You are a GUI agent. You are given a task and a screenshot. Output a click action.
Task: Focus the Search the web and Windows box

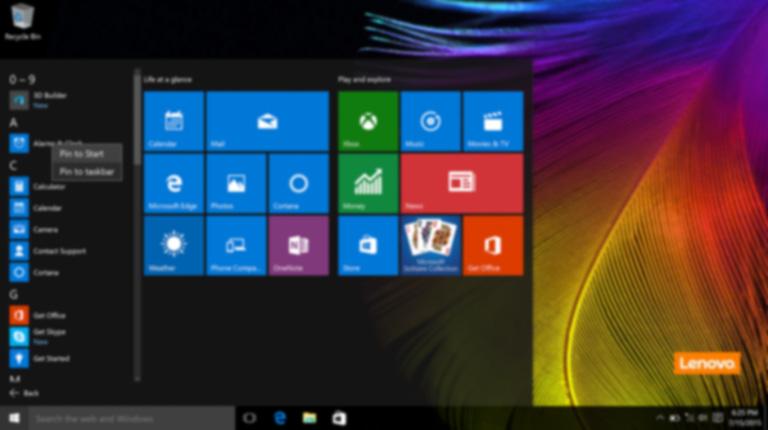pos(131,419)
